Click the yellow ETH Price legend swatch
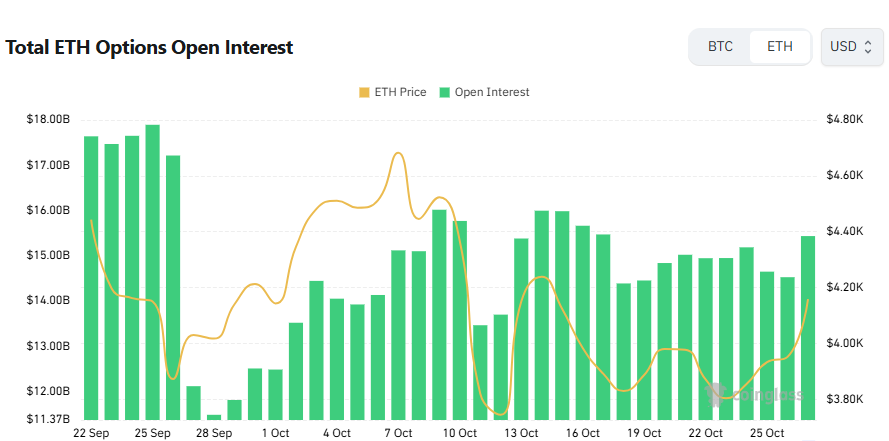 click(x=364, y=92)
